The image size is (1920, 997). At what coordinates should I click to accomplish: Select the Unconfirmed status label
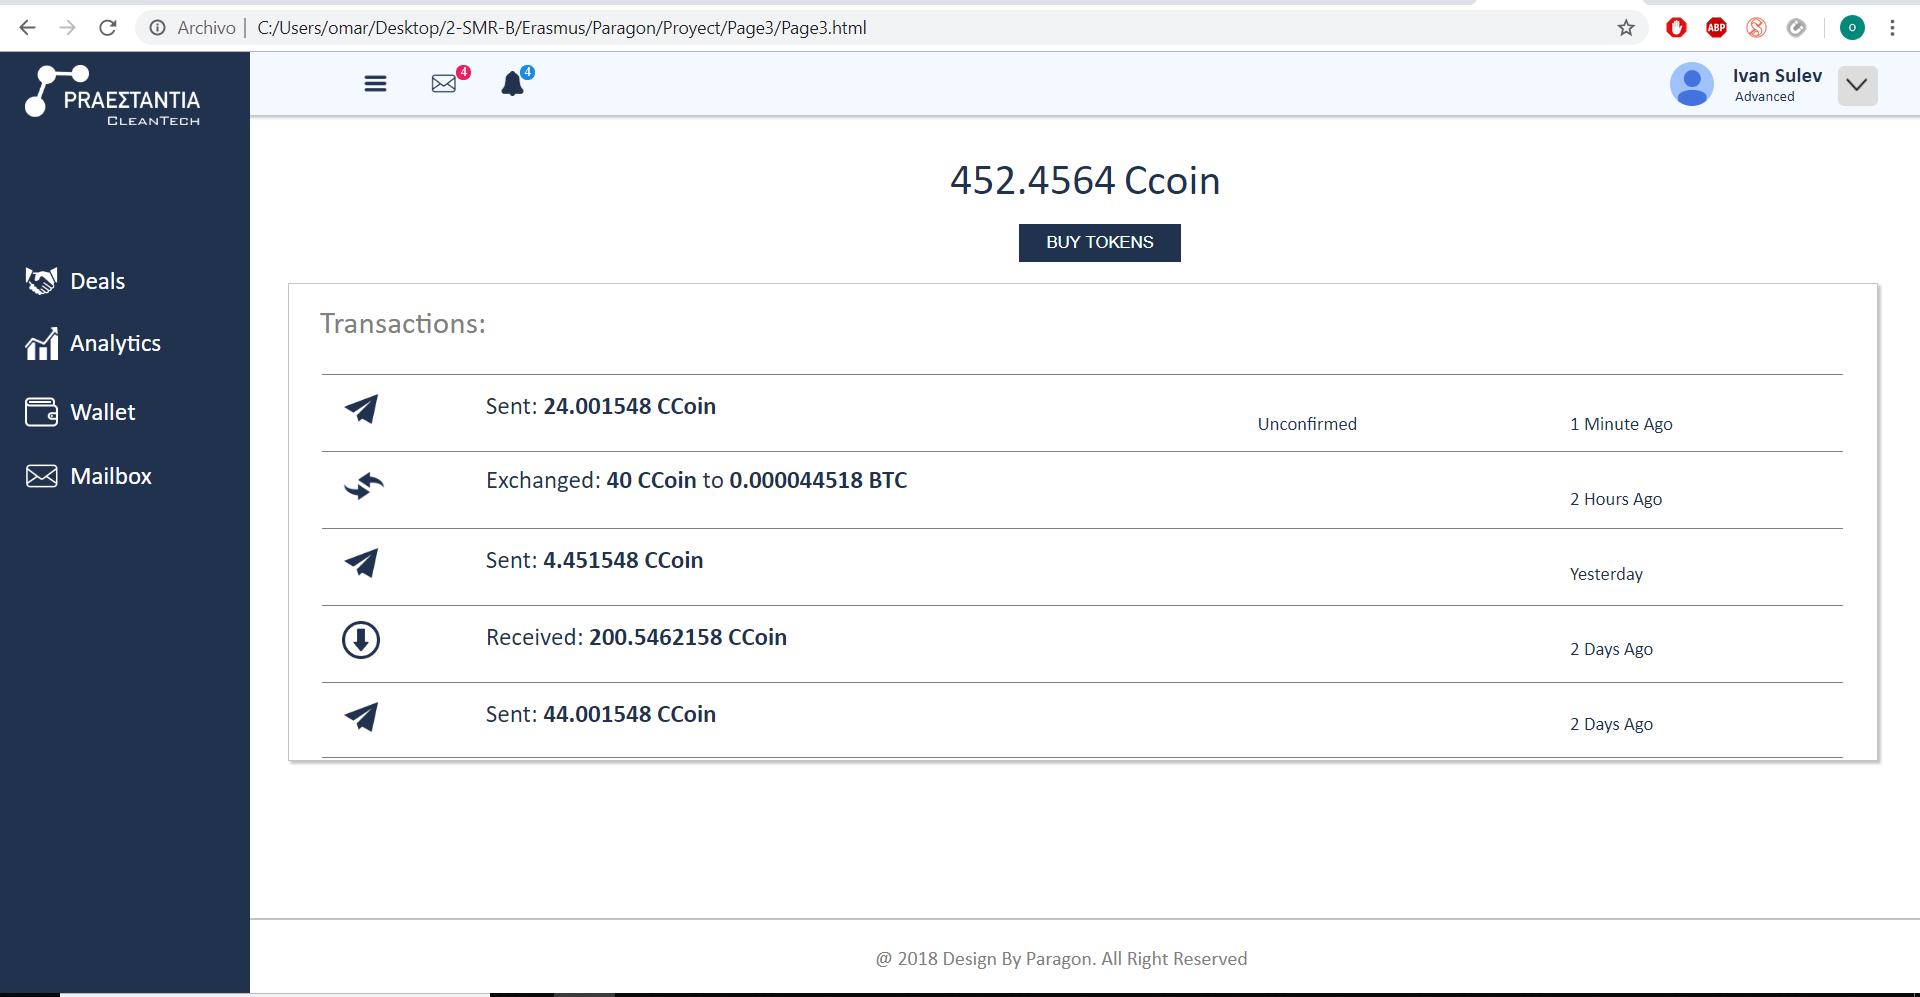point(1307,424)
